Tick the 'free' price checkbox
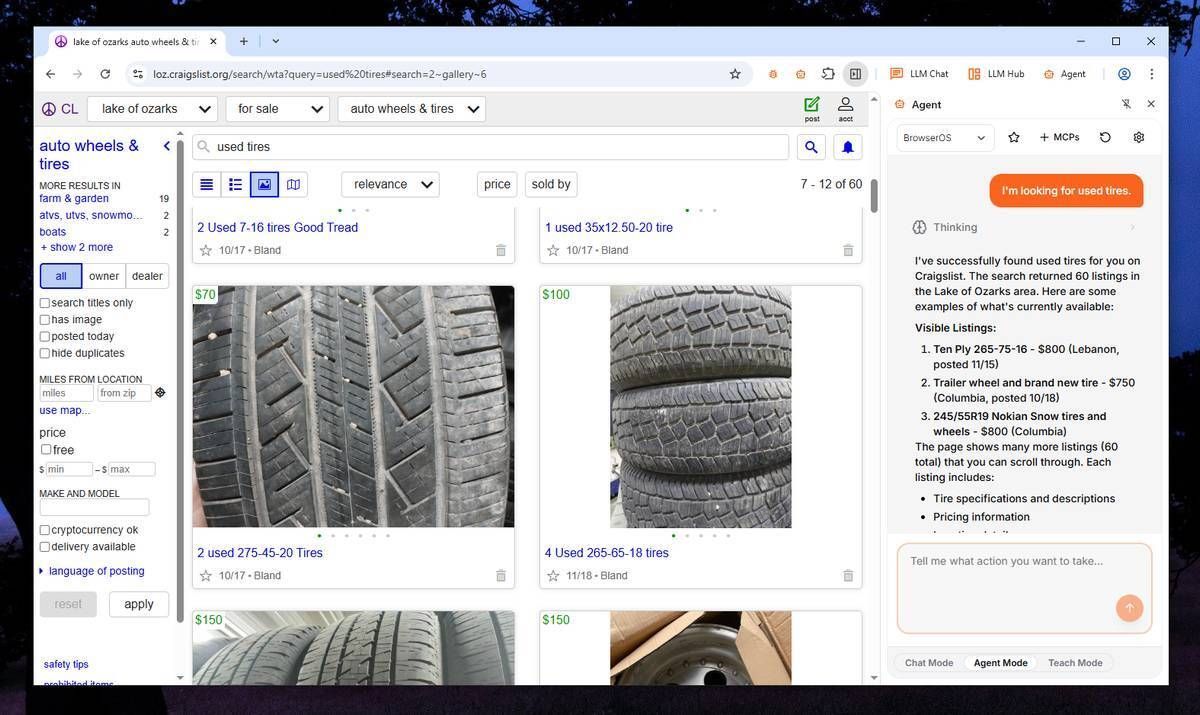 tap(46, 450)
